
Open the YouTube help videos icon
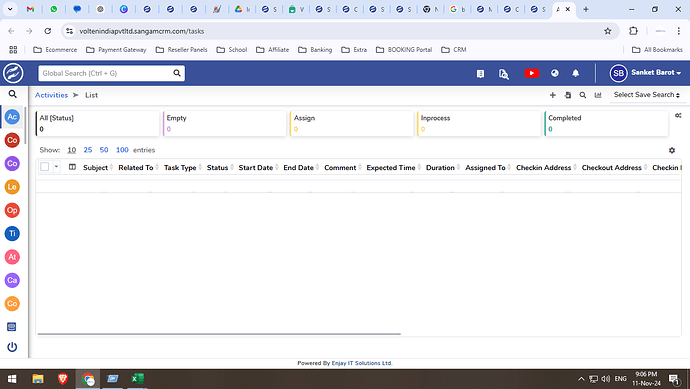[531, 73]
